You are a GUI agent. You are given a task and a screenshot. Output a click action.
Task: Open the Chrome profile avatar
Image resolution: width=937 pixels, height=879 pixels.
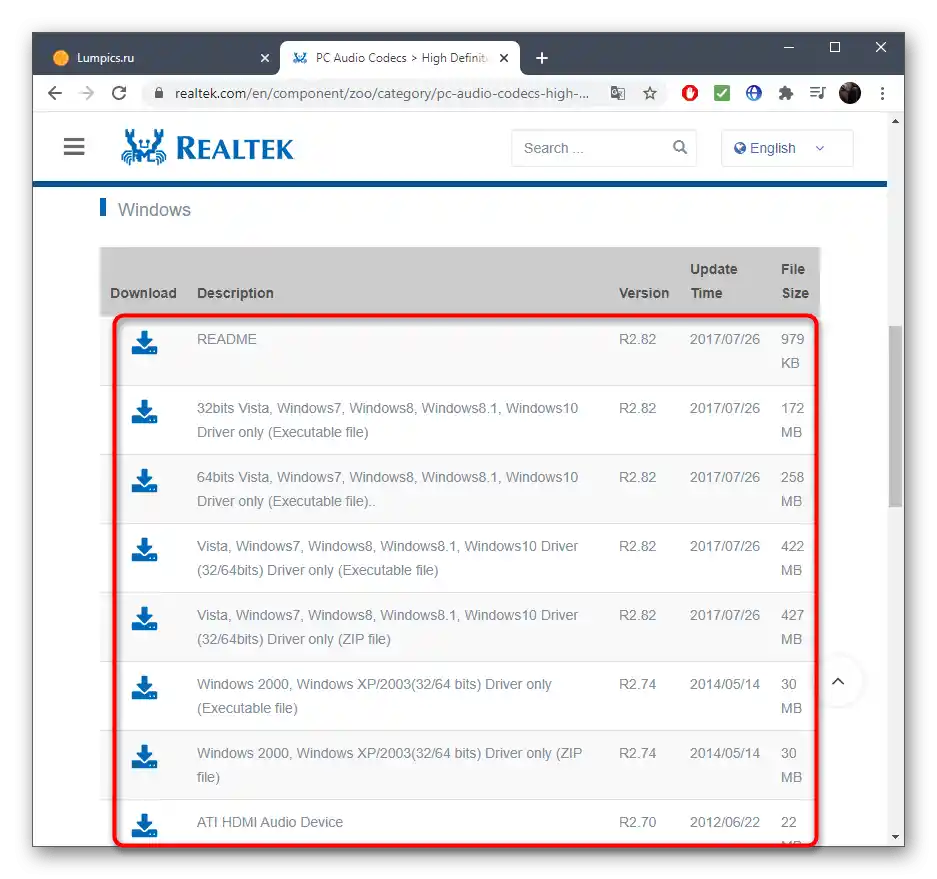tap(850, 93)
